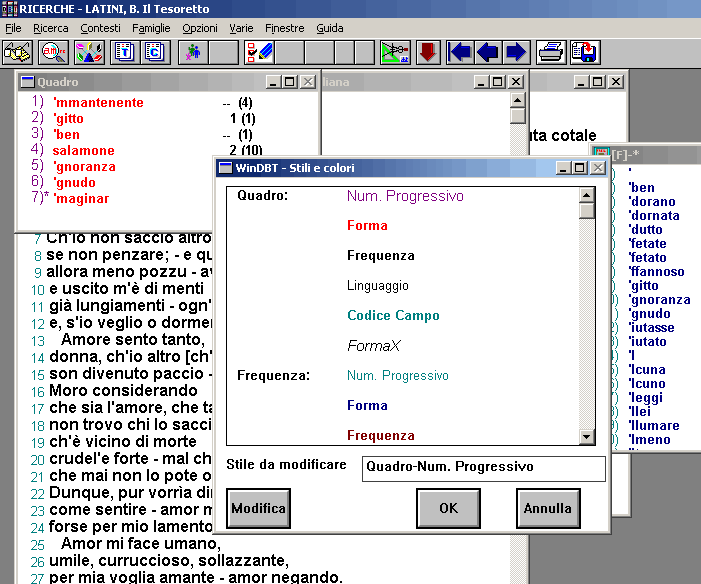This screenshot has width=701, height=584.
Task: Select ''gitto' in Quadro window
Action: tap(68, 119)
